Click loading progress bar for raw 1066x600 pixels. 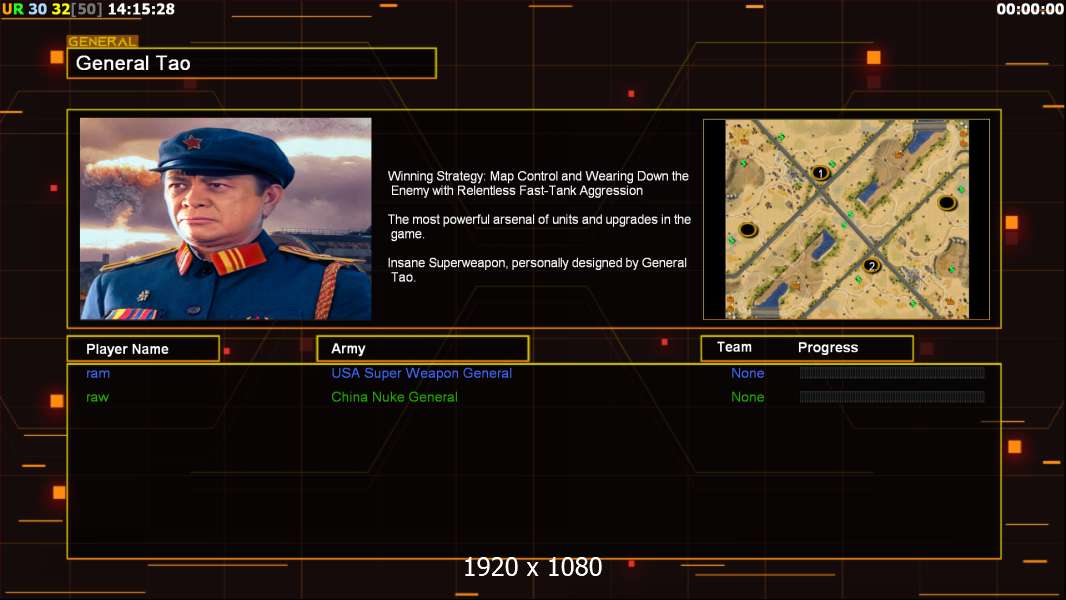tap(892, 396)
